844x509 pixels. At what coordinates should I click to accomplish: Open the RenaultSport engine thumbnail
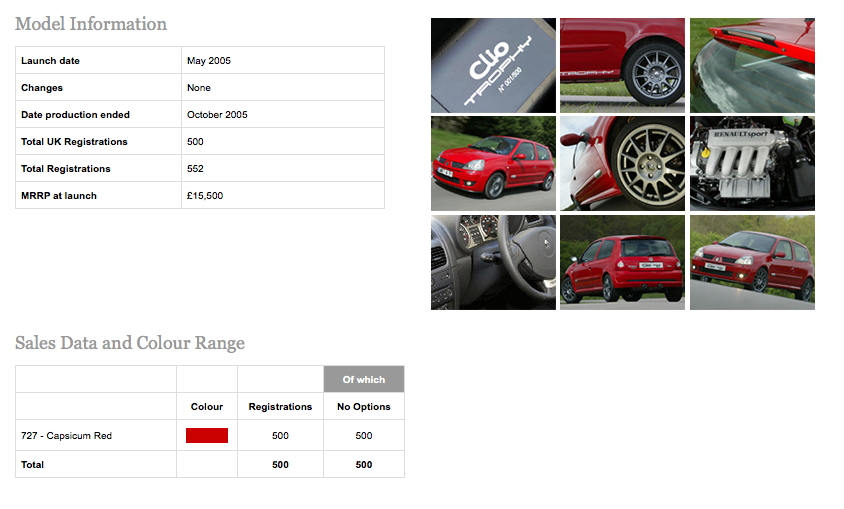752,164
